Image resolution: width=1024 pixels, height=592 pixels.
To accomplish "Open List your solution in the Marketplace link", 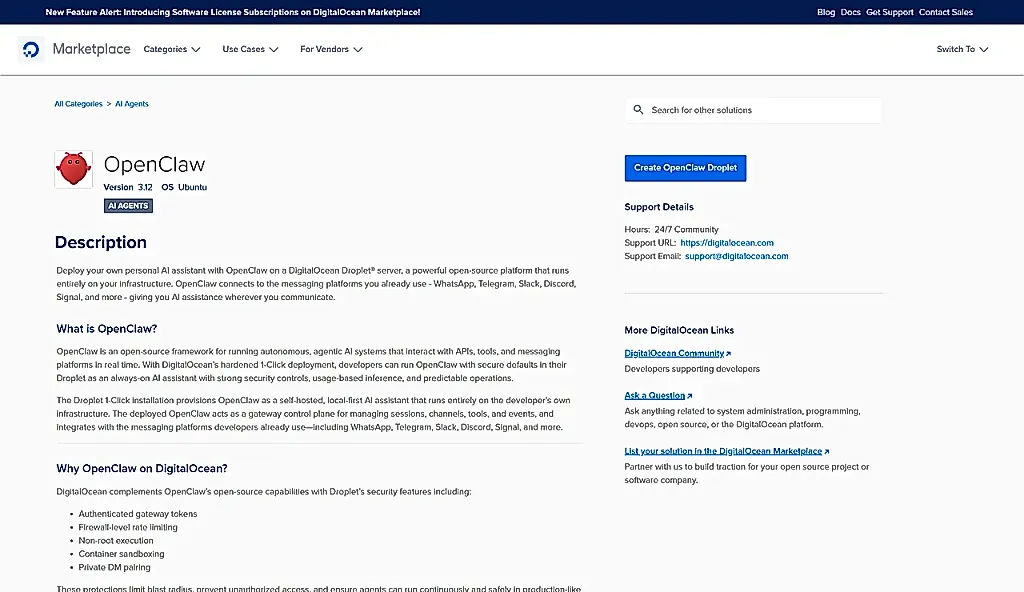I will (x=723, y=452).
